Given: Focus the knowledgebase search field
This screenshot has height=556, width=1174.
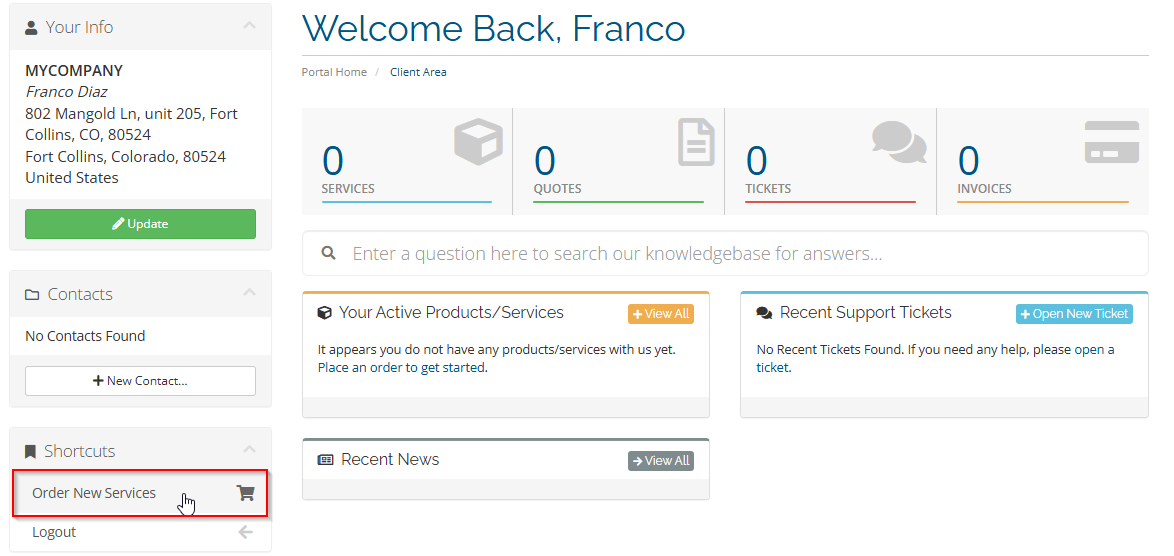Looking at the screenshot, I should tap(740, 254).
